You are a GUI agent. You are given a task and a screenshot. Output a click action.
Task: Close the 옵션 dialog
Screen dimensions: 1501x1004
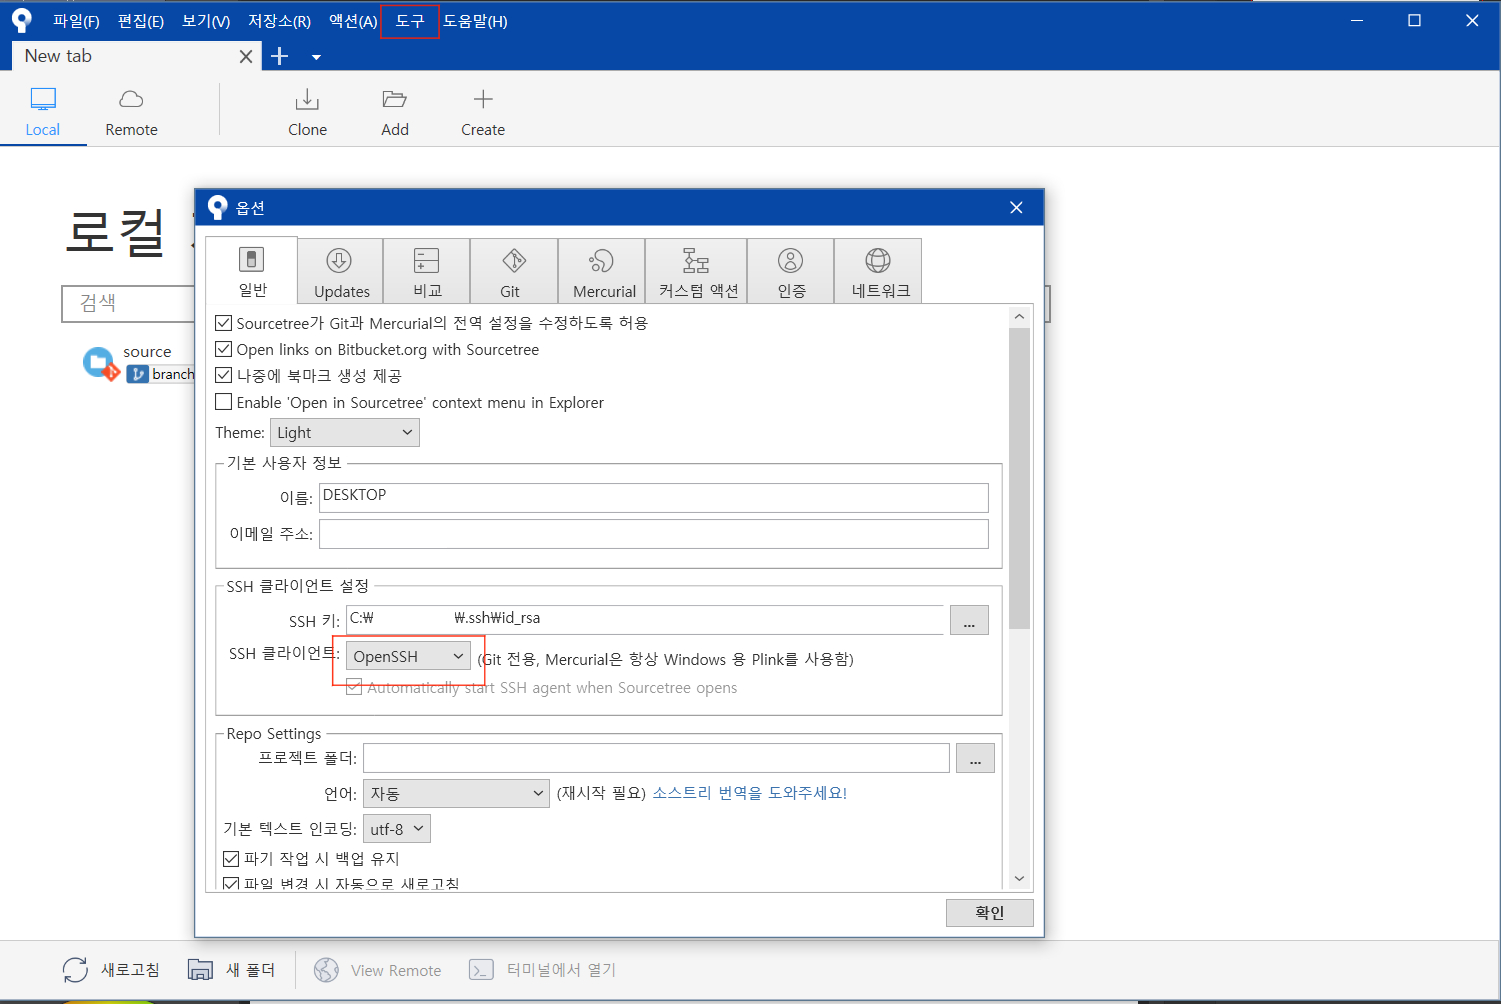(1016, 207)
